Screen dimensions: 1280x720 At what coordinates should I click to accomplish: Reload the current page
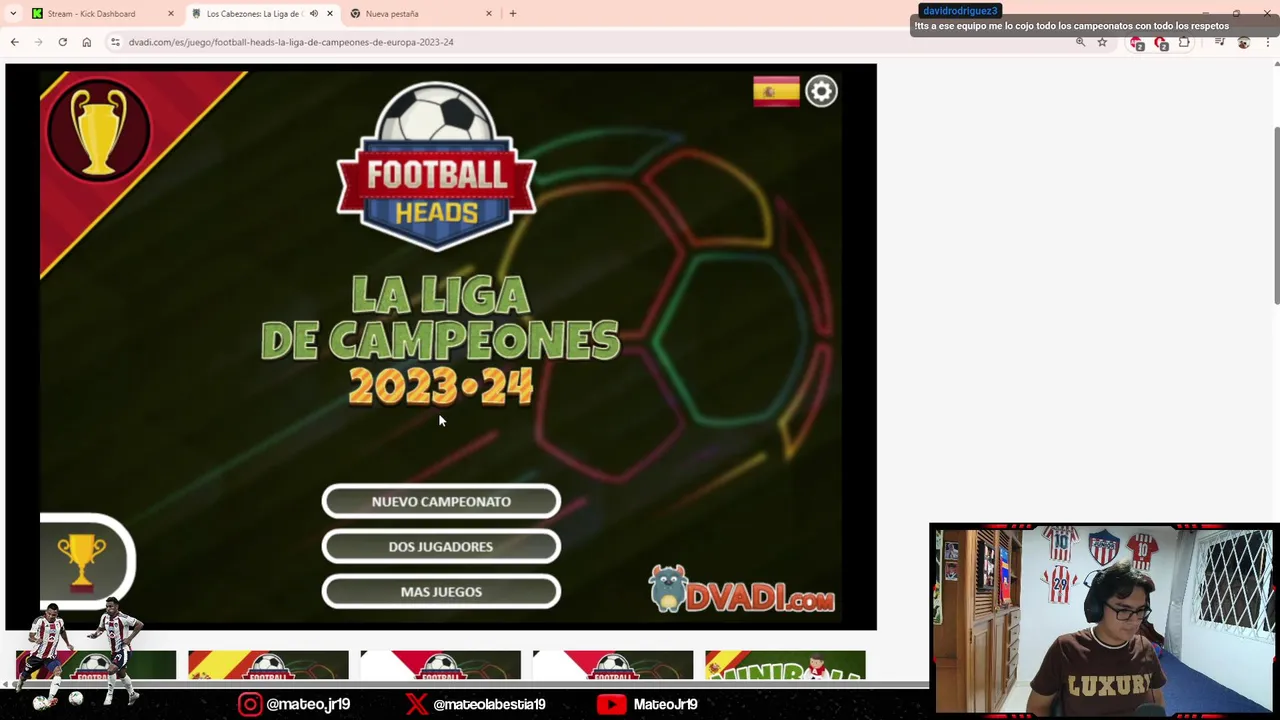tap(62, 42)
